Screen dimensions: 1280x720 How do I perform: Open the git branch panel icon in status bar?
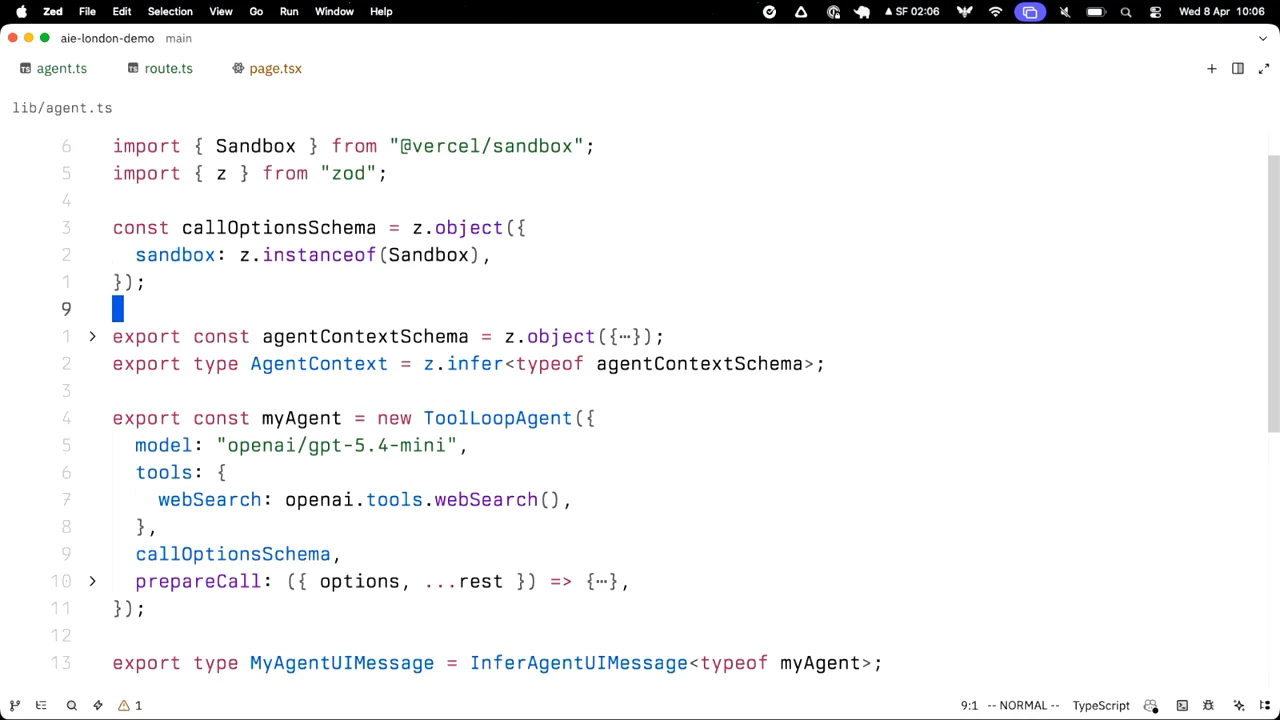pos(15,705)
